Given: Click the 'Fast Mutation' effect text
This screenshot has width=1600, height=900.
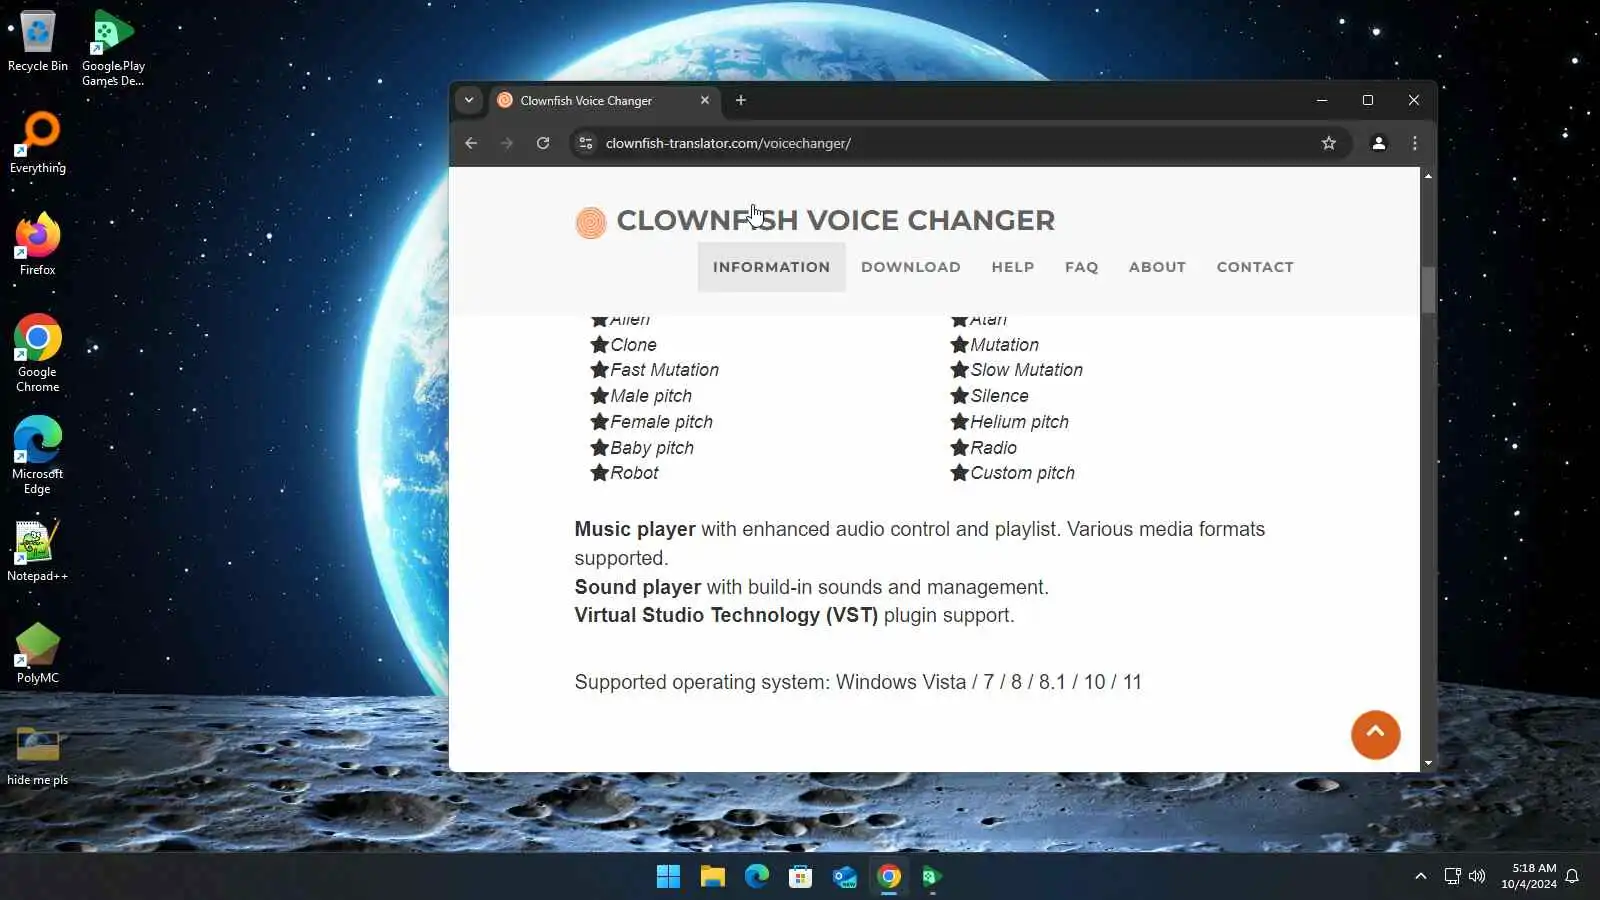Looking at the screenshot, I should click(664, 370).
